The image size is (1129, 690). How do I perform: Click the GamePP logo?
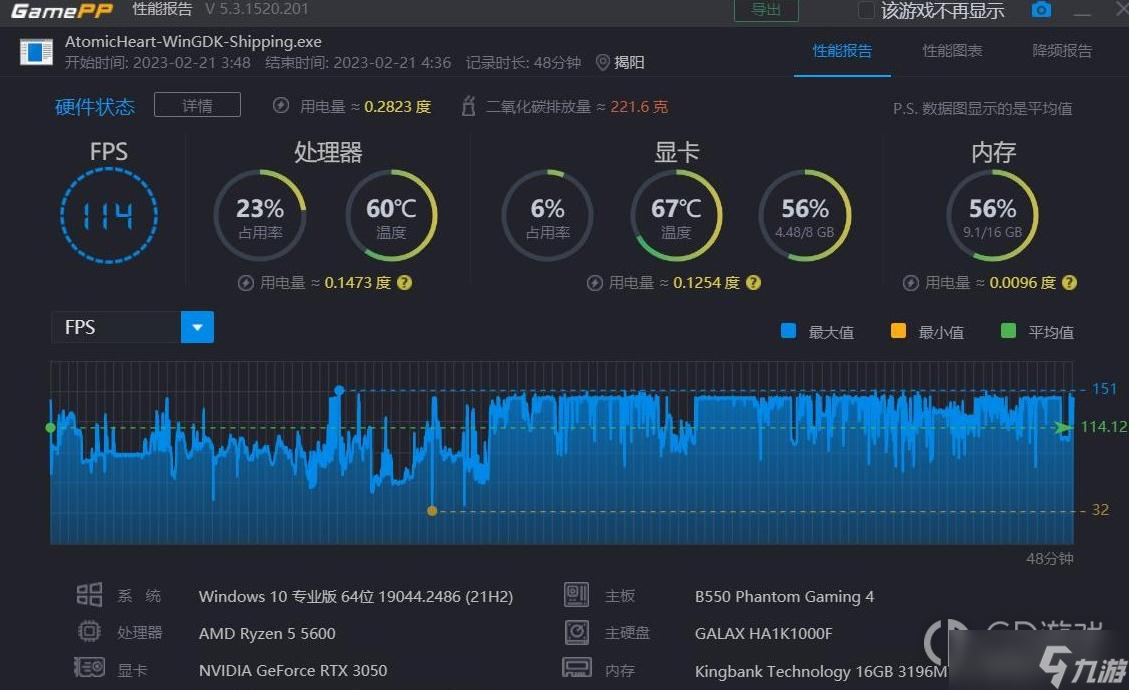(x=62, y=10)
